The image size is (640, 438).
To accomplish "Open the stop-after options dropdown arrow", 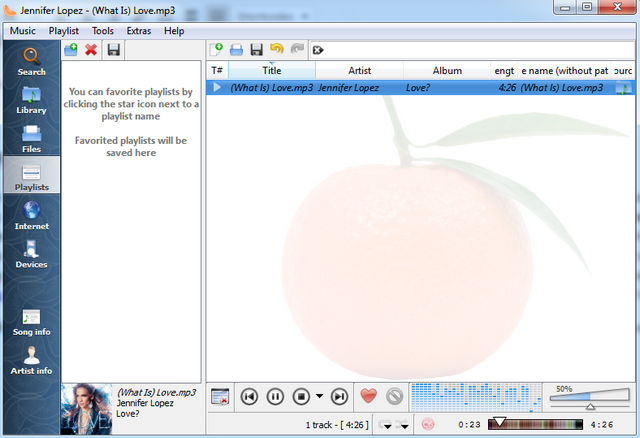I will tap(319, 396).
